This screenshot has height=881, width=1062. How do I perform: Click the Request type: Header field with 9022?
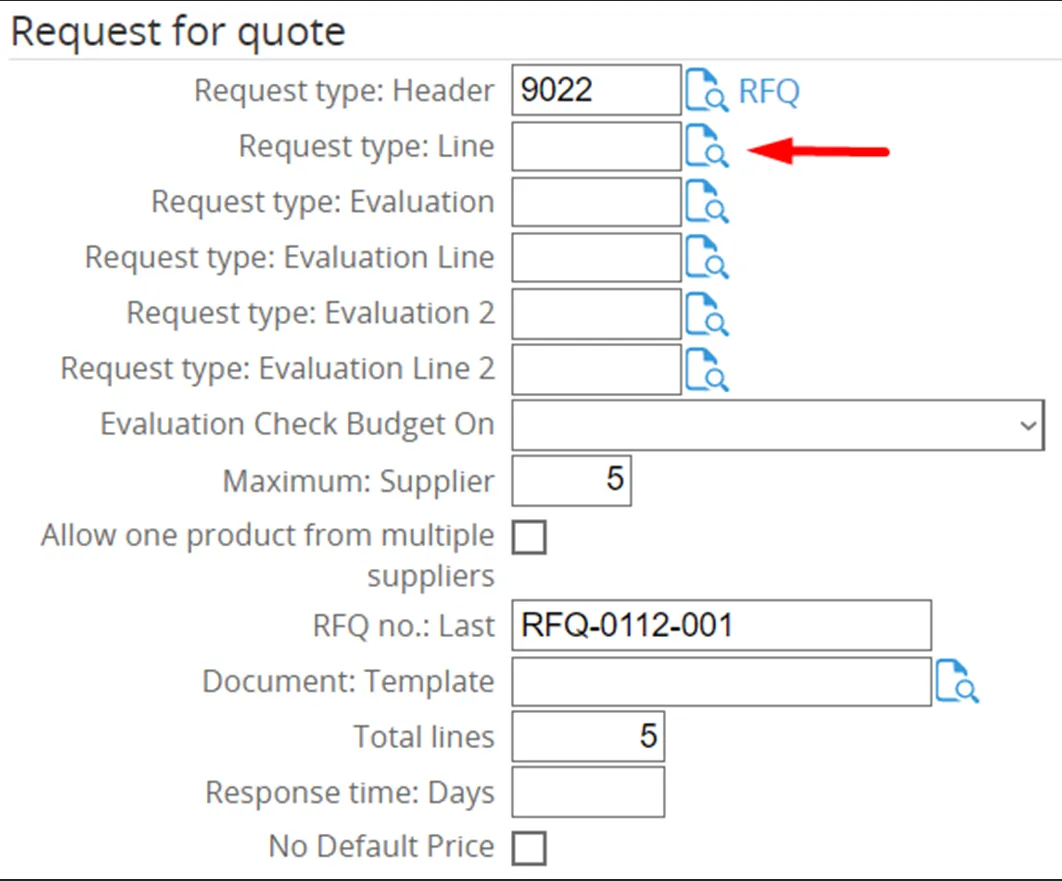click(596, 91)
